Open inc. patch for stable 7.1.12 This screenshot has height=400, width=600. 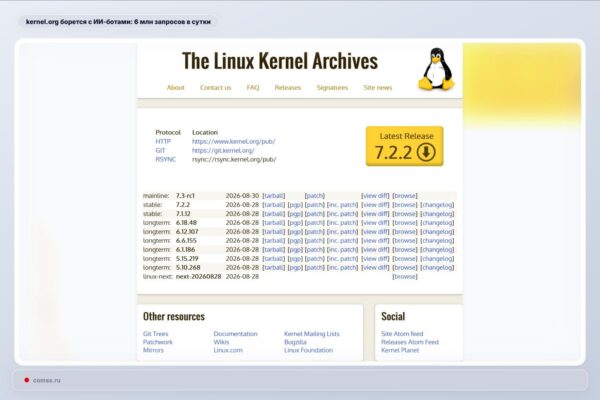click(342, 214)
